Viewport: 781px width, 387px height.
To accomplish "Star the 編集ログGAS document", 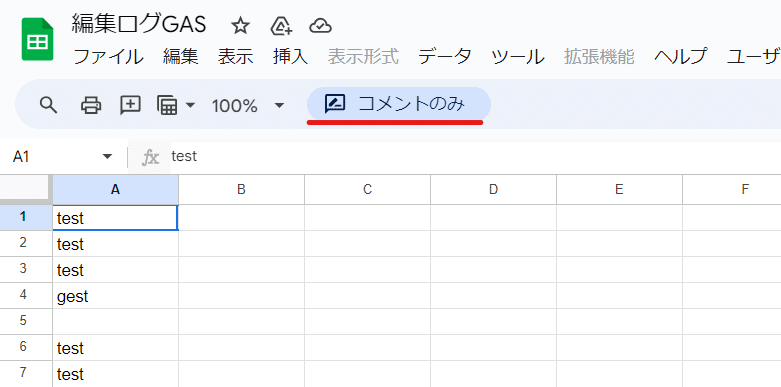I will 241,25.
